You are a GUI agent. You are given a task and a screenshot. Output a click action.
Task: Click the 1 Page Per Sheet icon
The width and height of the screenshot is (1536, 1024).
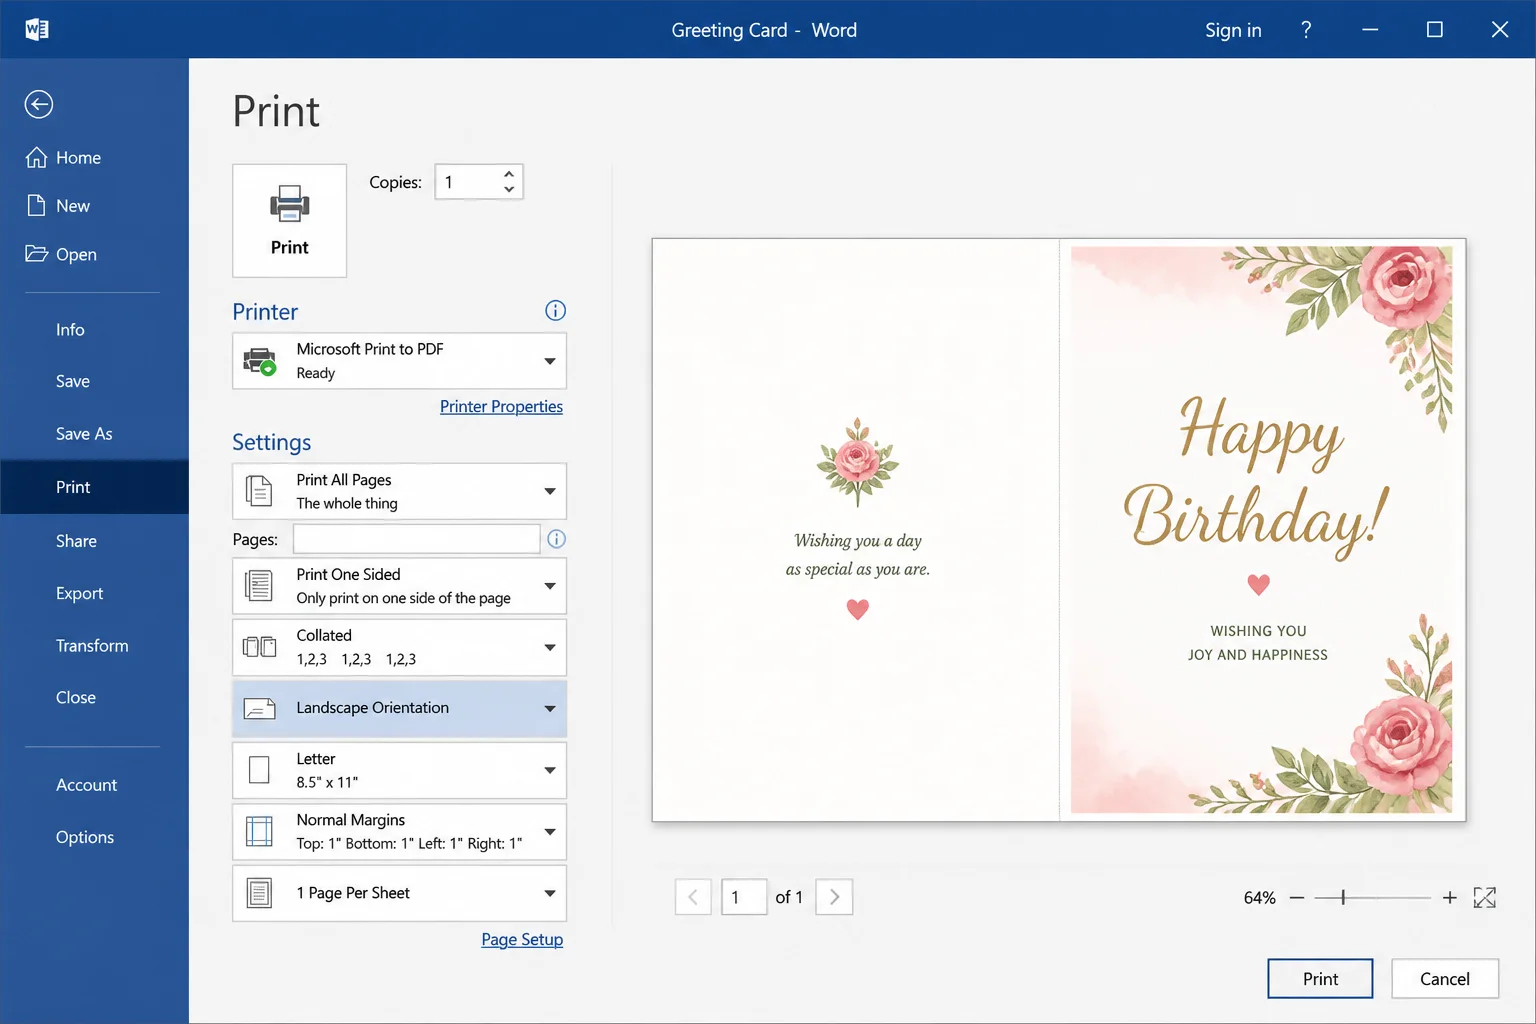(259, 893)
